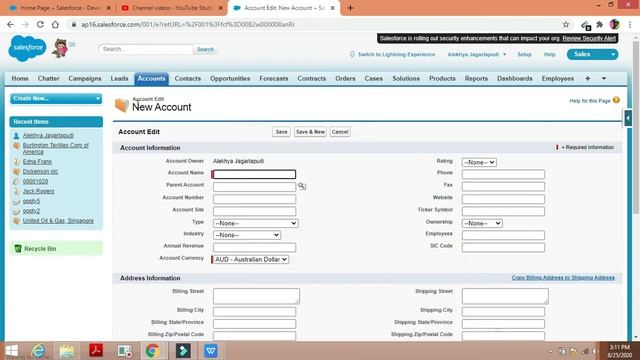640x360 pixels.
Task: Click the Save & New button
Action: [x=310, y=132]
